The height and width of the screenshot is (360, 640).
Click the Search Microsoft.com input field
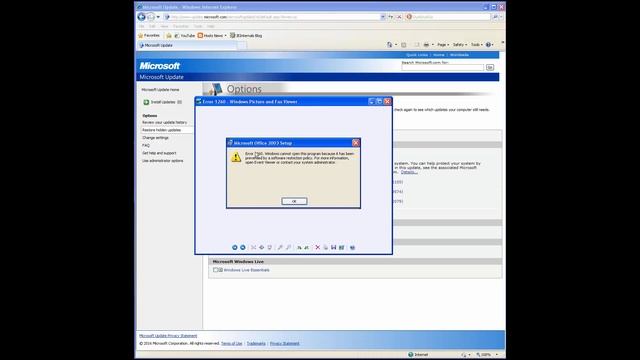tap(442, 67)
